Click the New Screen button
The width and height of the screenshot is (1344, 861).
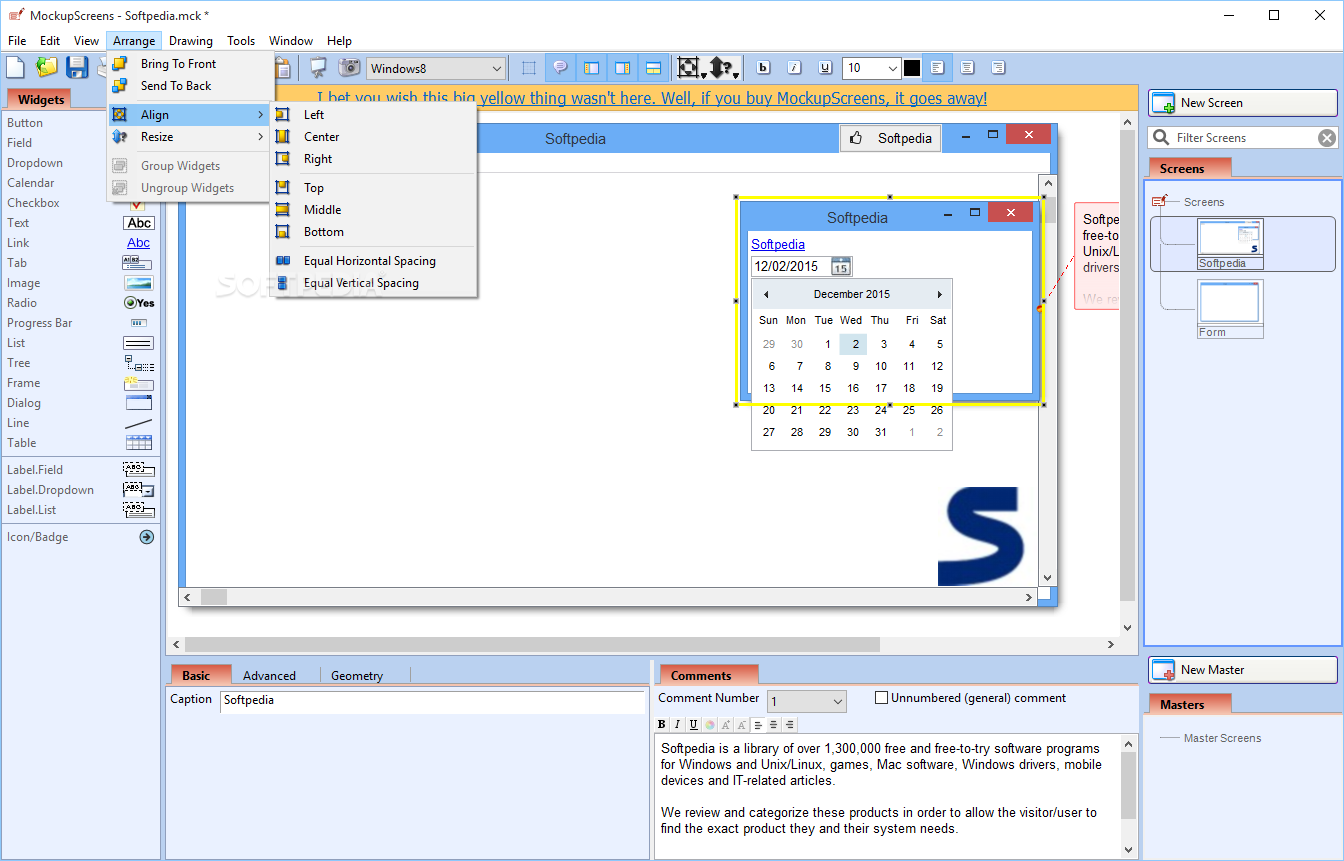click(1242, 103)
